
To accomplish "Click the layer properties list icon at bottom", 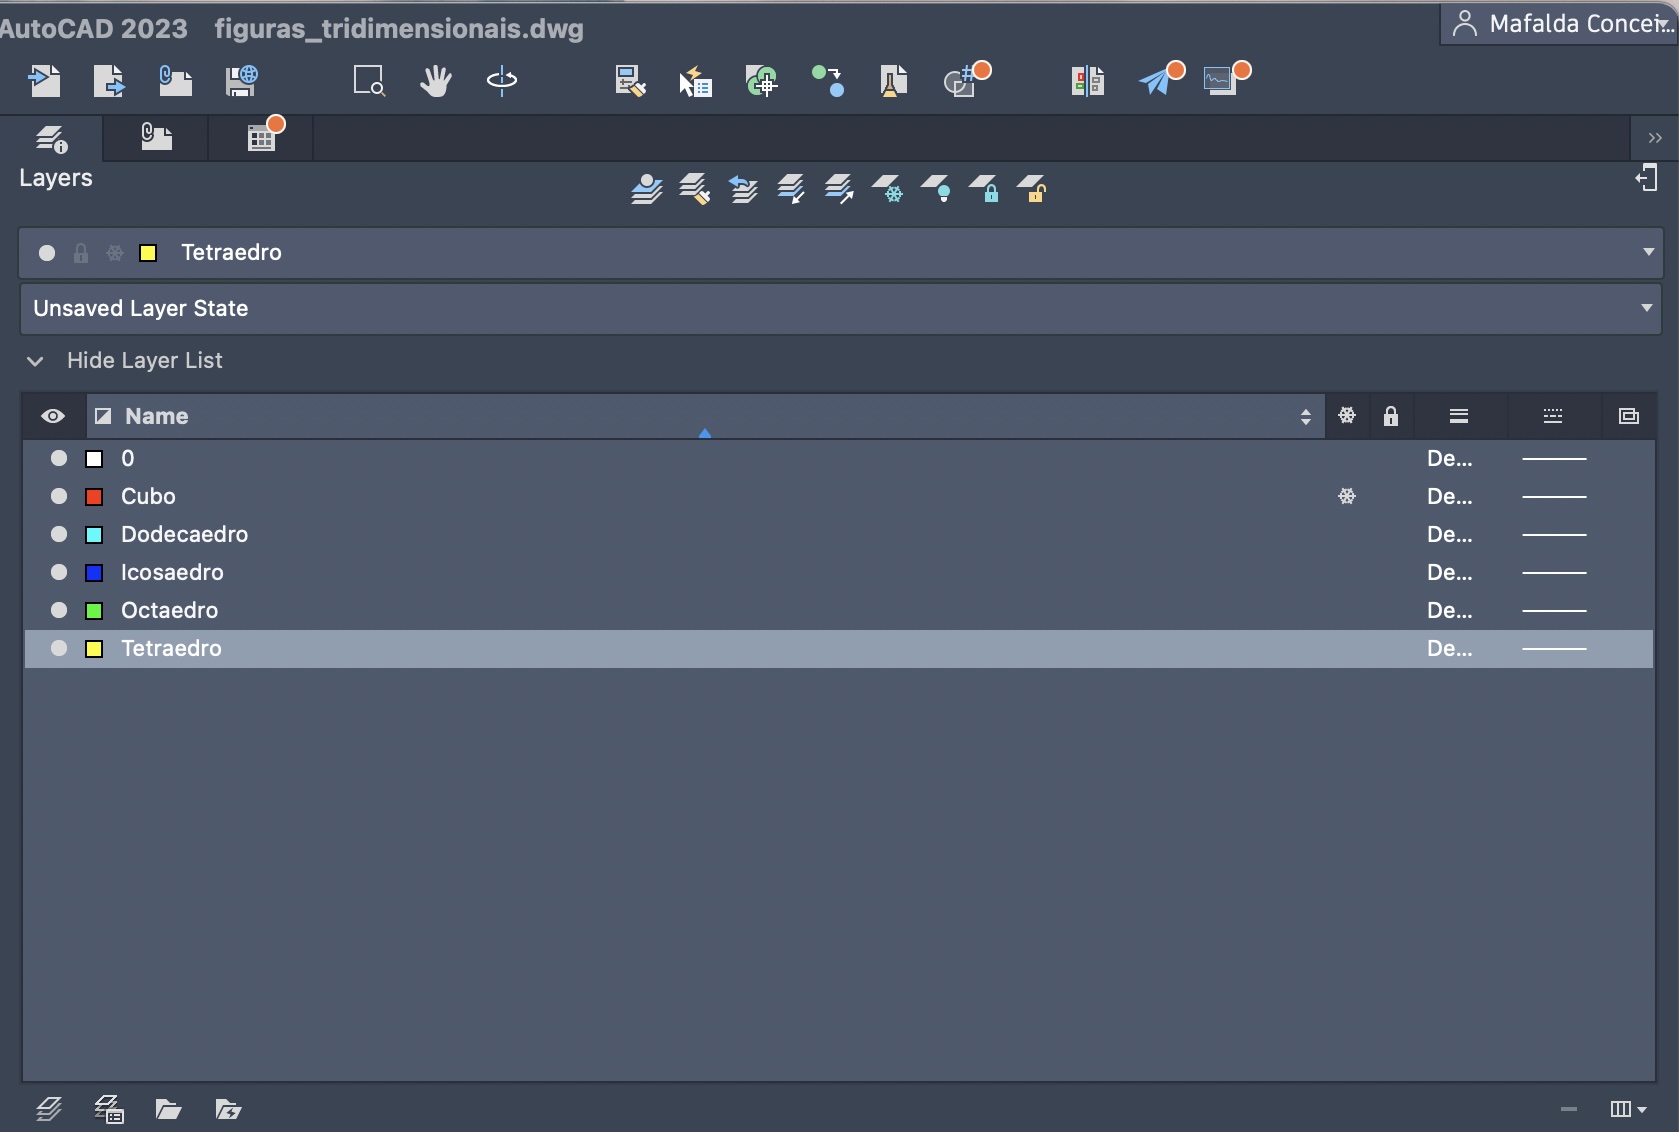I will tap(109, 1109).
